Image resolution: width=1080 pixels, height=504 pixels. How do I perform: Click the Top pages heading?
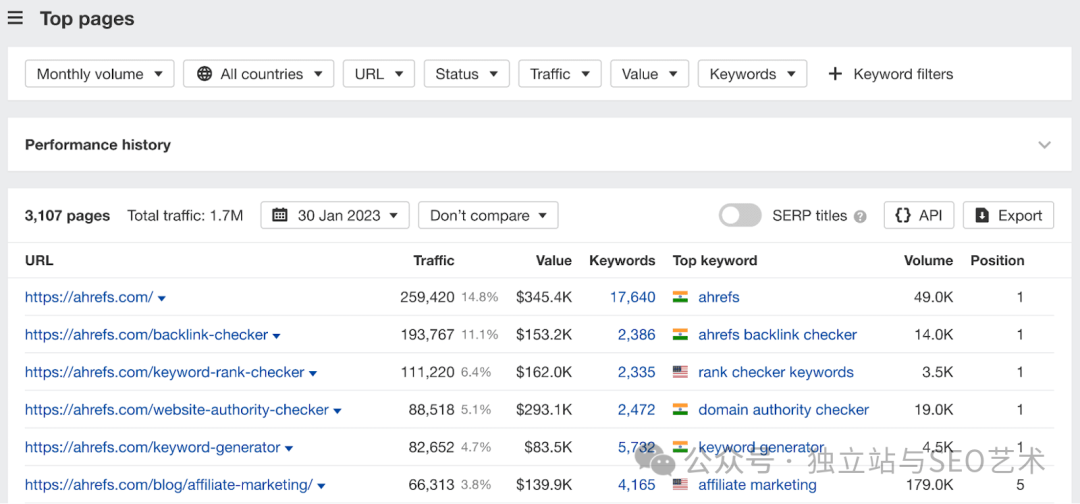pyautogui.click(x=87, y=19)
